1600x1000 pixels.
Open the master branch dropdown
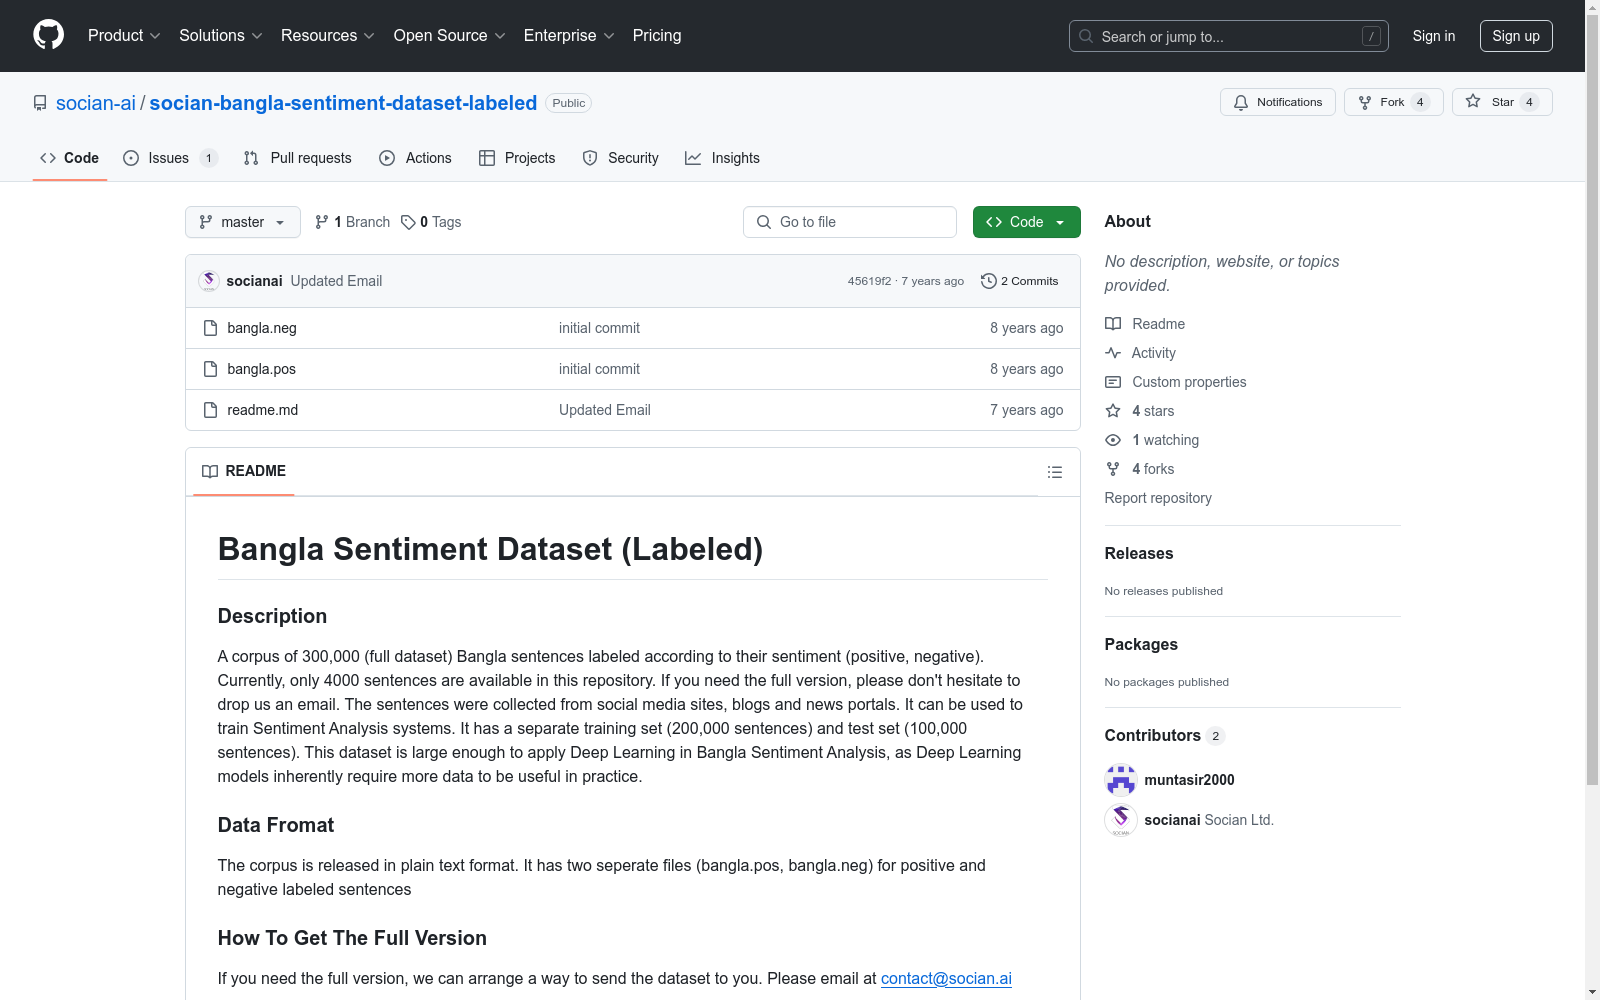click(243, 222)
